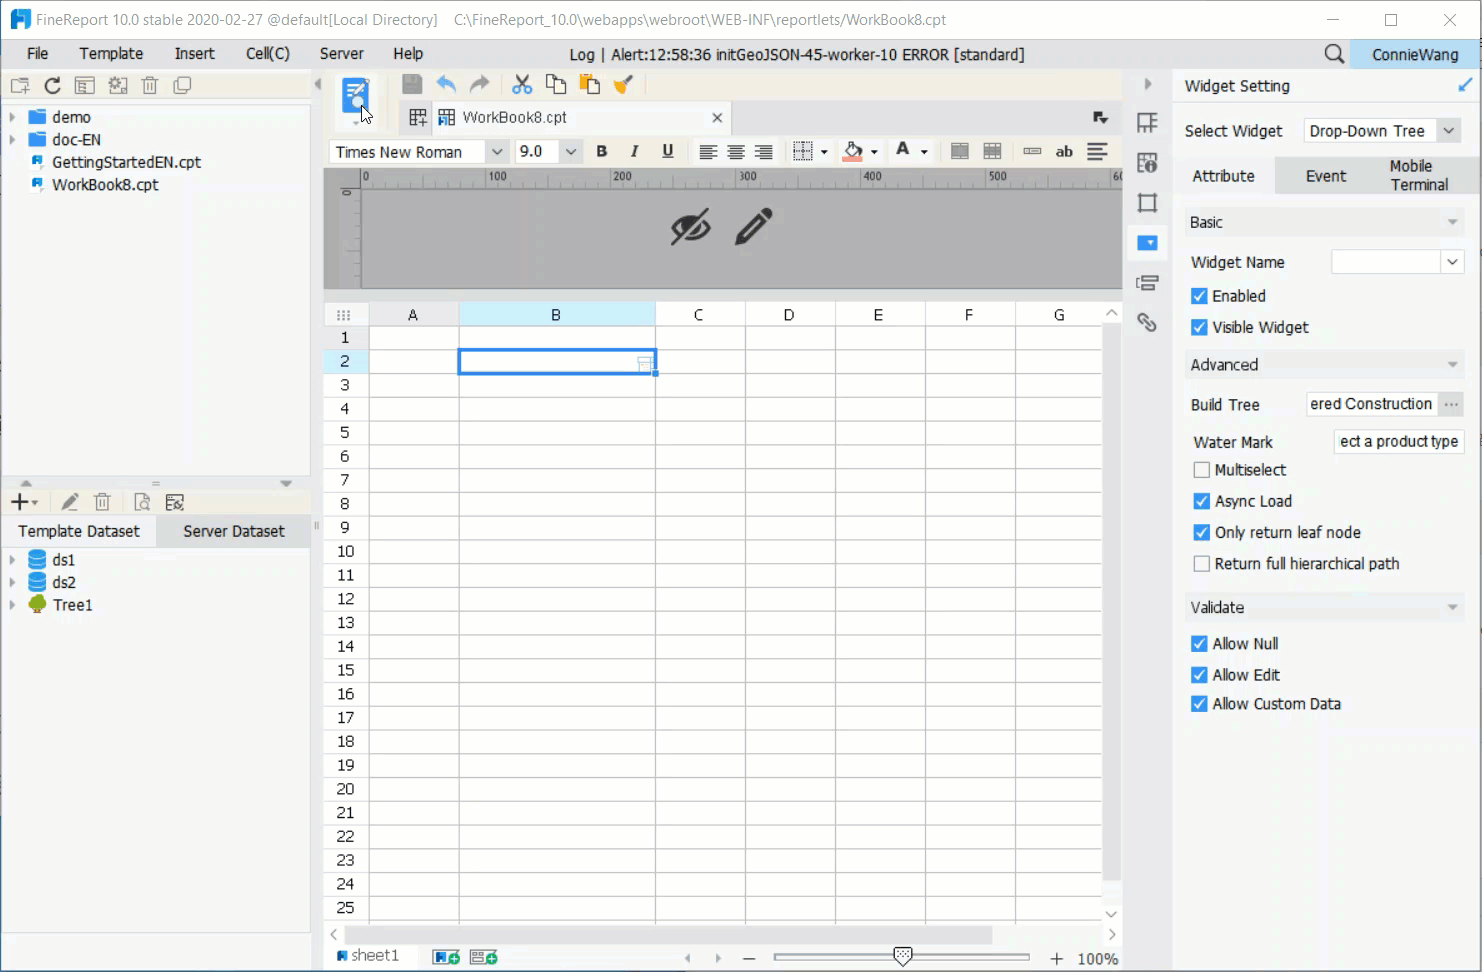Click the Log link in the title bar
1482x972 pixels.
pos(582,54)
